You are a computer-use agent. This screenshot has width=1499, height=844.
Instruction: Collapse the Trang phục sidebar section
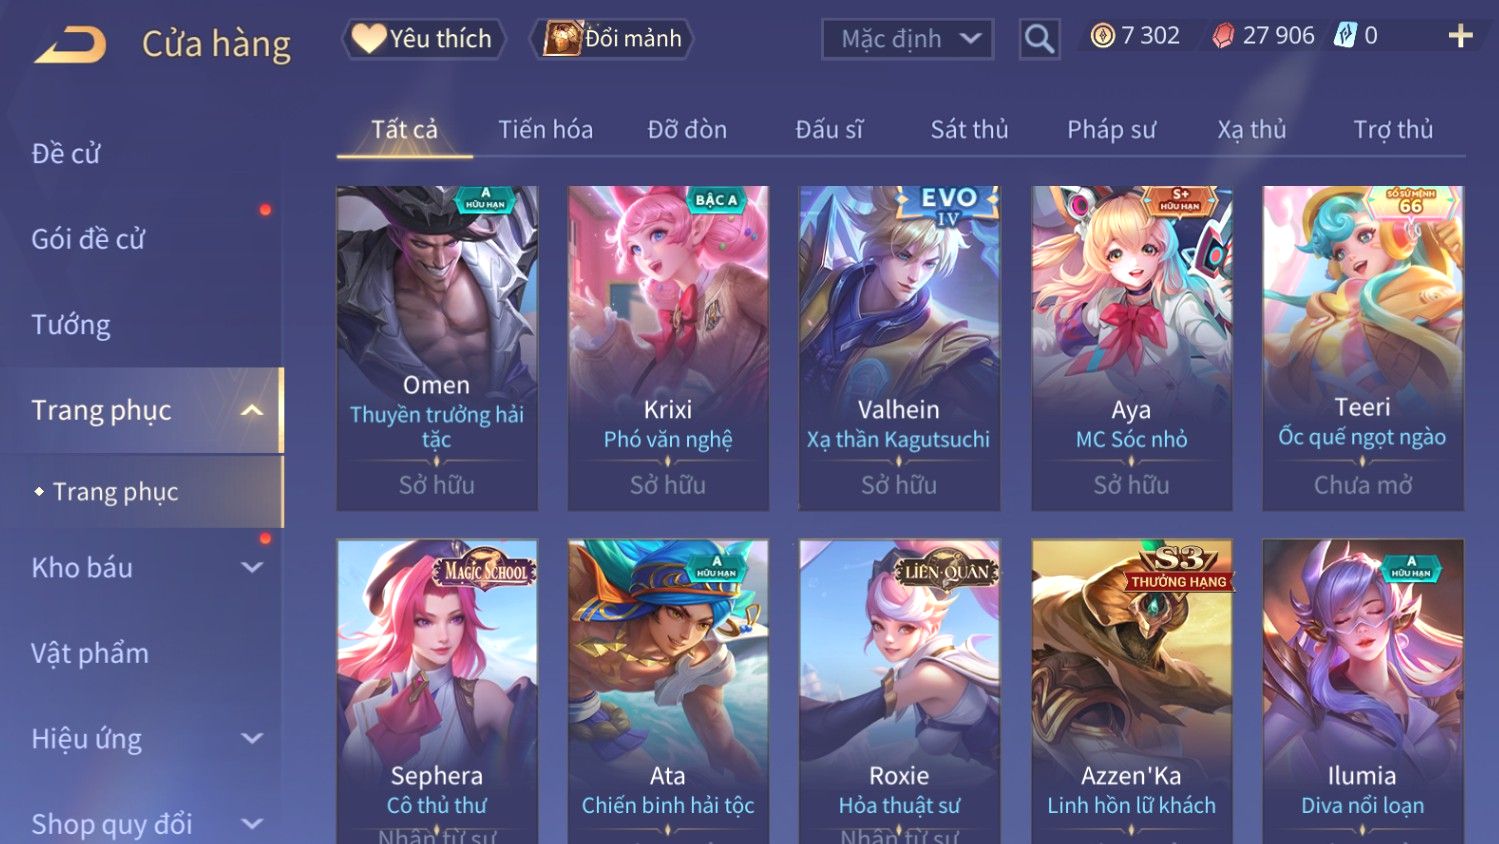pyautogui.click(x=252, y=410)
